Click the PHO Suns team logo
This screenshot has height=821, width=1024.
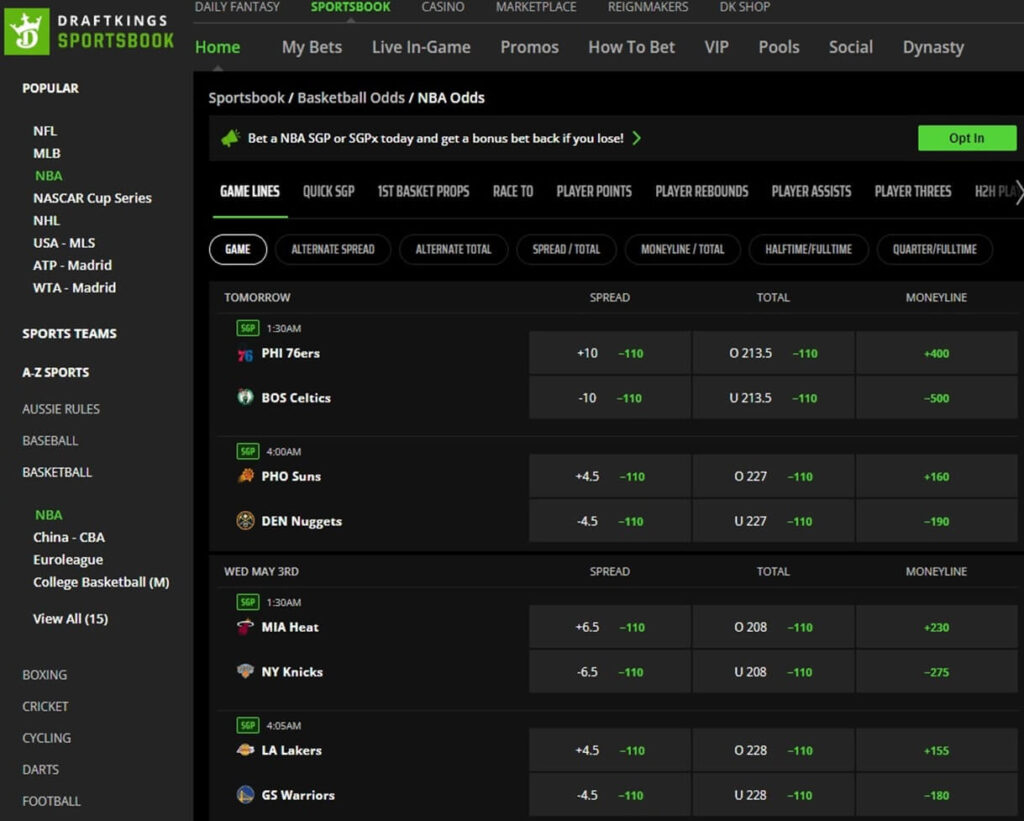point(245,475)
